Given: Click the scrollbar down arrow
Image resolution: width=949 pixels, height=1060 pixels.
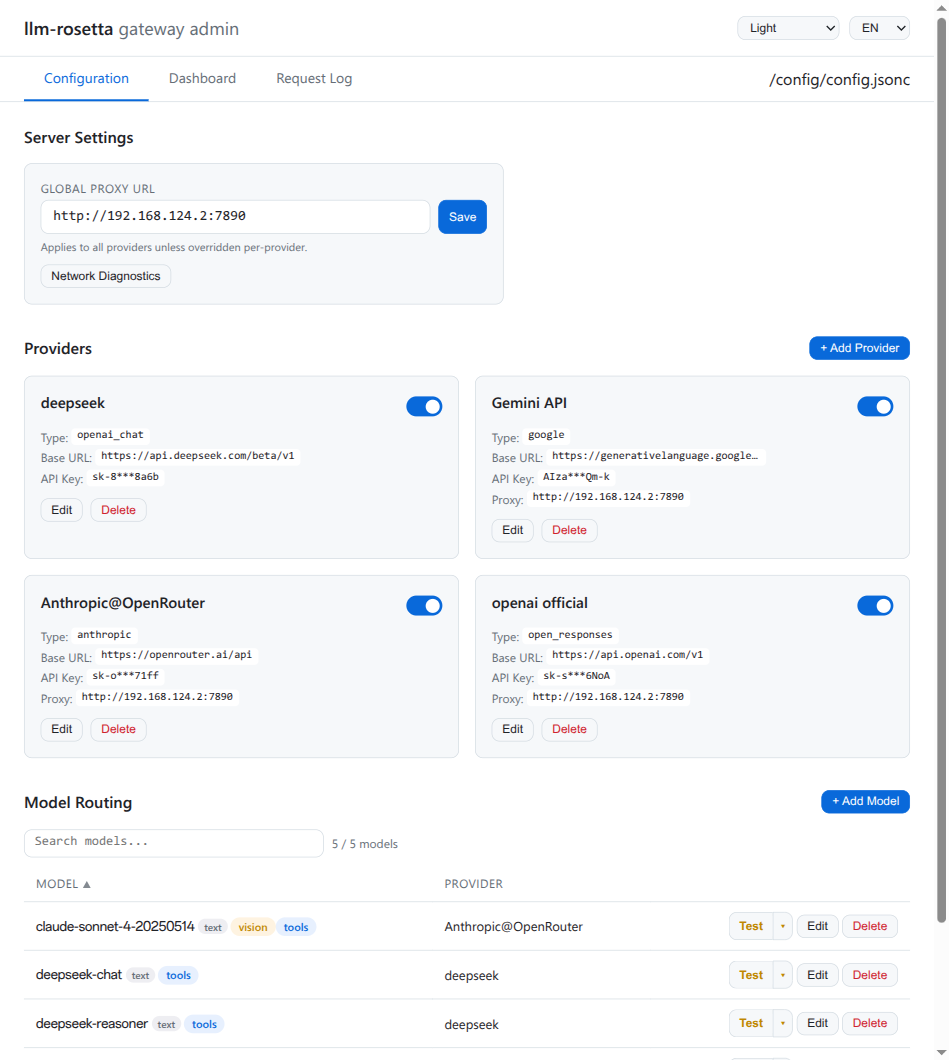Looking at the screenshot, I should [x=942, y=1053].
